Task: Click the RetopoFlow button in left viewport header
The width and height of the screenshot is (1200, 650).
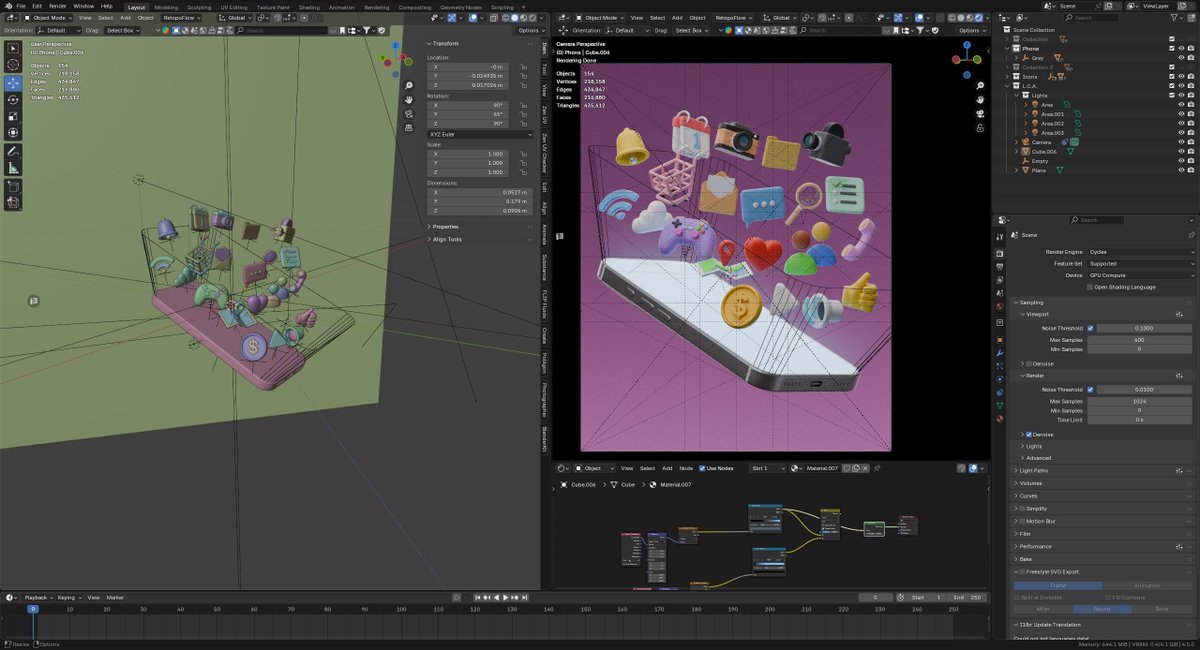Action: 181,18
